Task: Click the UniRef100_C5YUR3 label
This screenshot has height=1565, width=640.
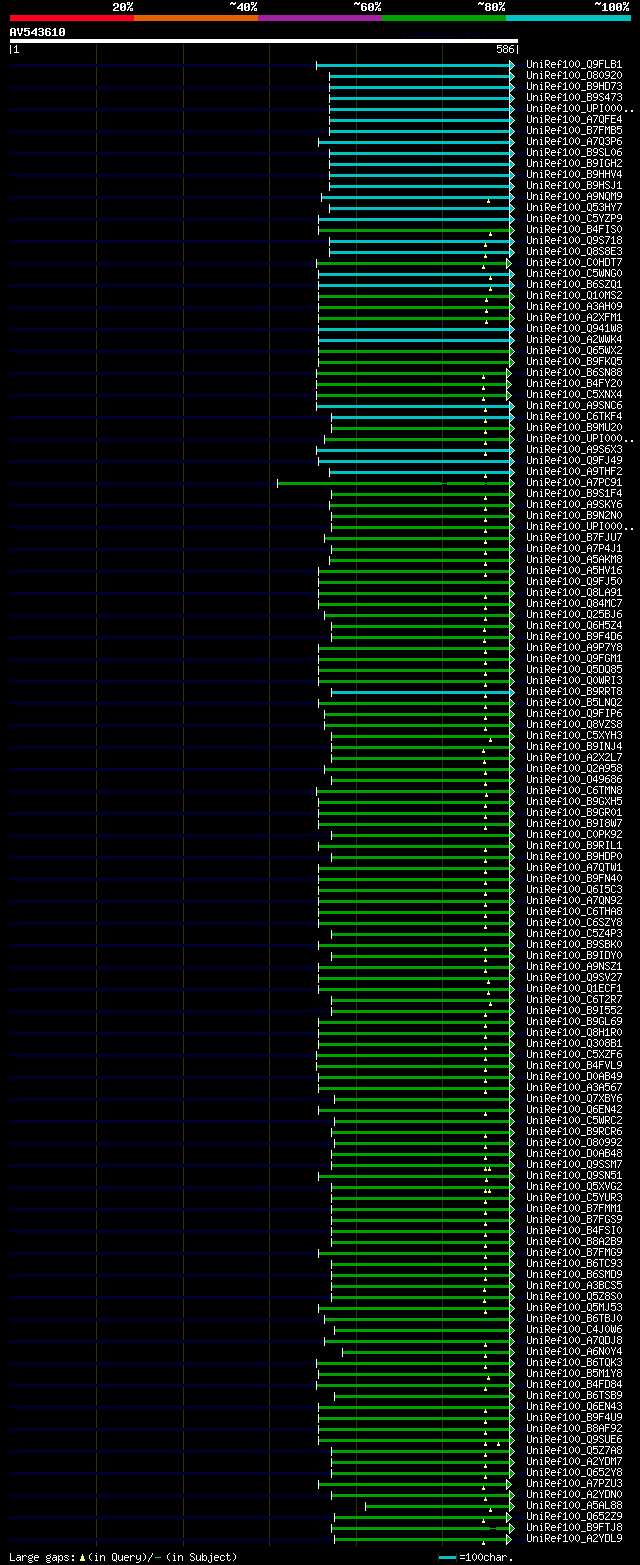Action: pyautogui.click(x=574, y=1197)
